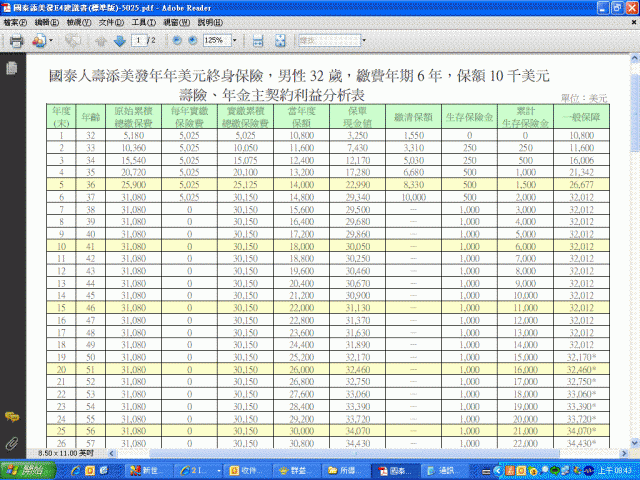Image resolution: width=640 pixels, height=480 pixels.
Task: Go to next page with blue down arrow
Action: (x=120, y=41)
